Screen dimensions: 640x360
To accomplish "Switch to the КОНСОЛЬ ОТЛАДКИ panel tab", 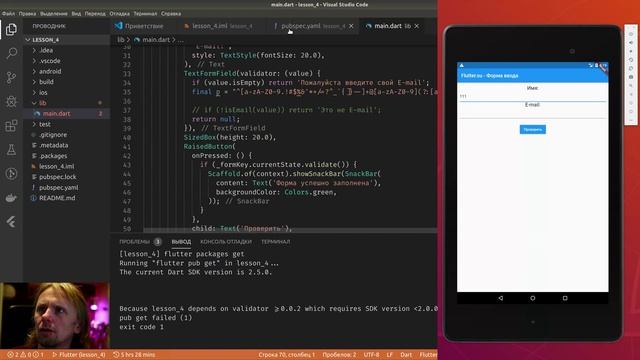I will (x=226, y=242).
